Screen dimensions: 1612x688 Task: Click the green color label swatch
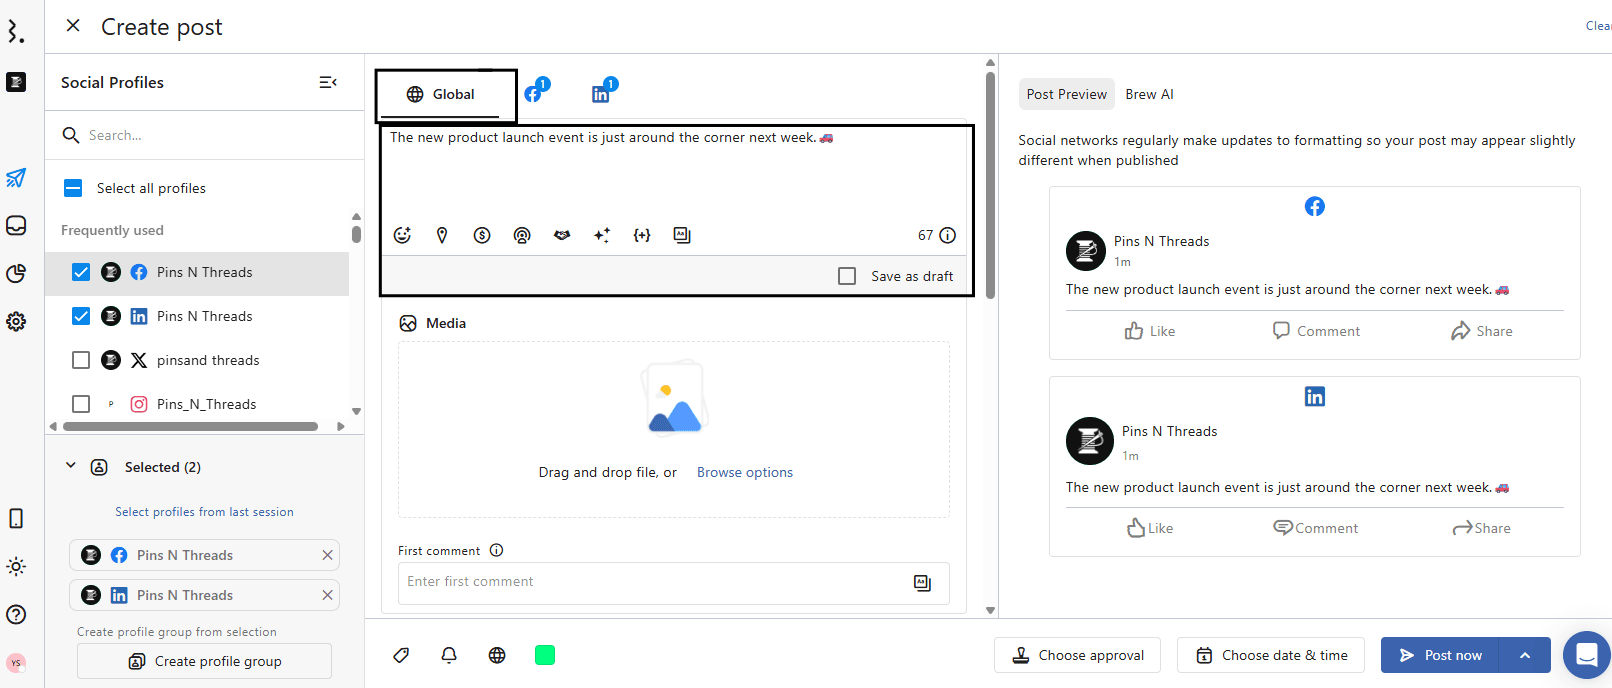(x=545, y=655)
